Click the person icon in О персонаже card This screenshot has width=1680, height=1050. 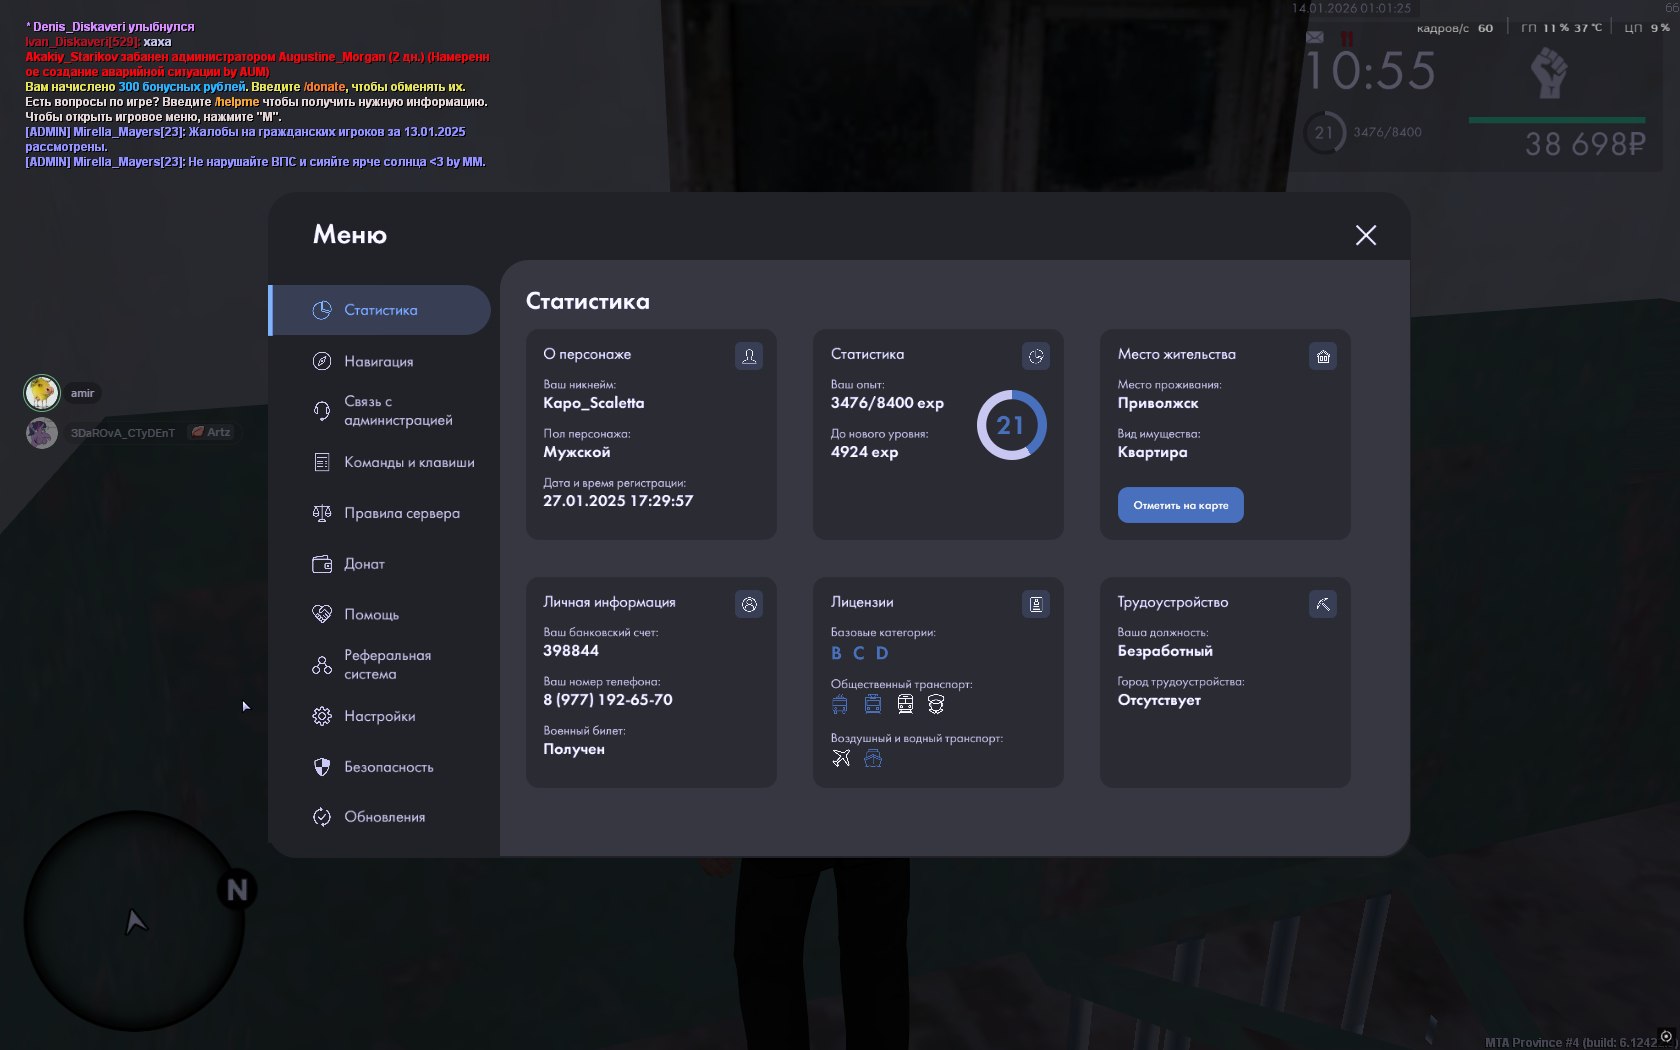tap(748, 356)
